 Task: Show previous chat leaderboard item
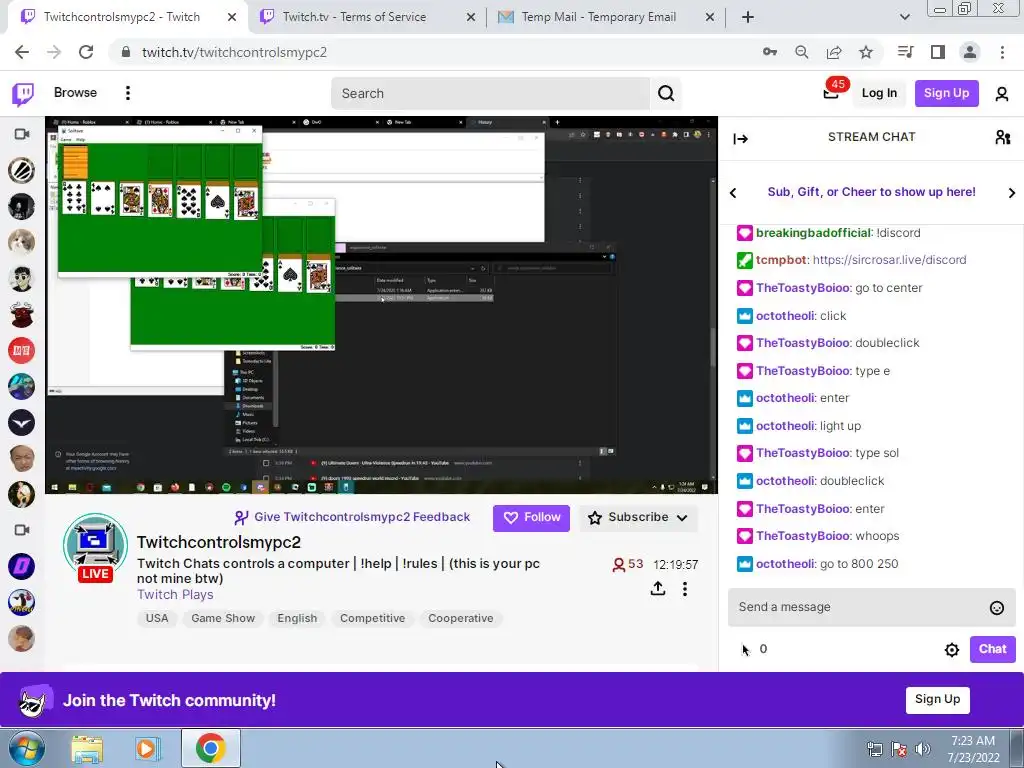[x=733, y=193]
